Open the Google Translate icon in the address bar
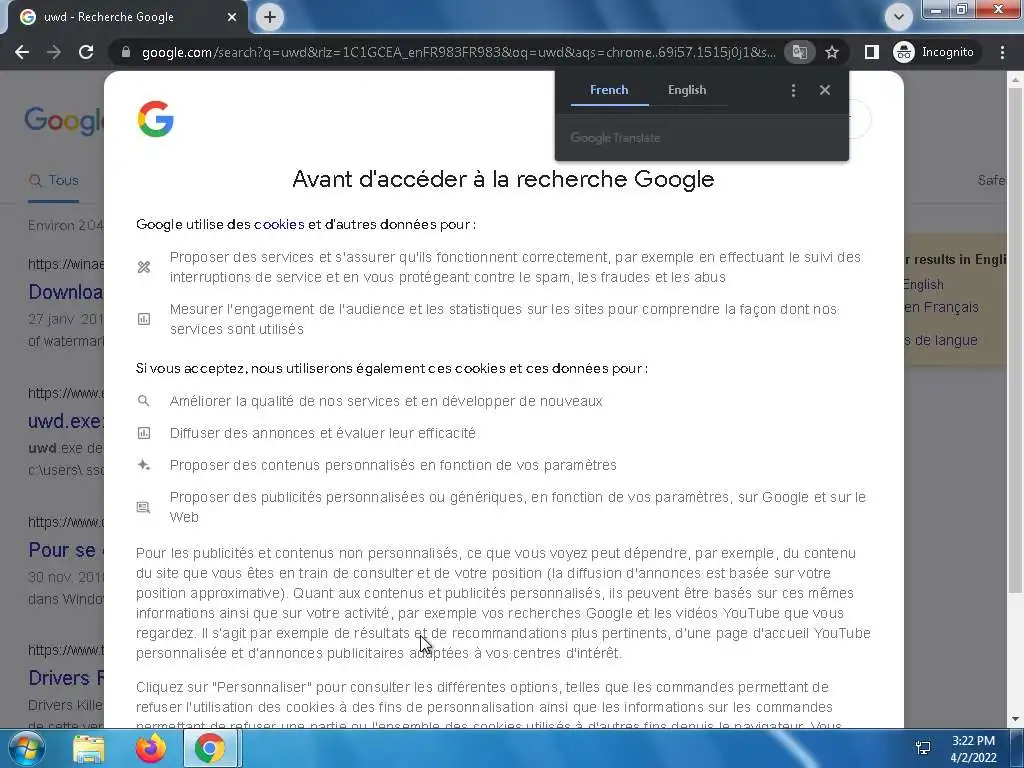Viewport: 1024px width, 768px height. [799, 52]
